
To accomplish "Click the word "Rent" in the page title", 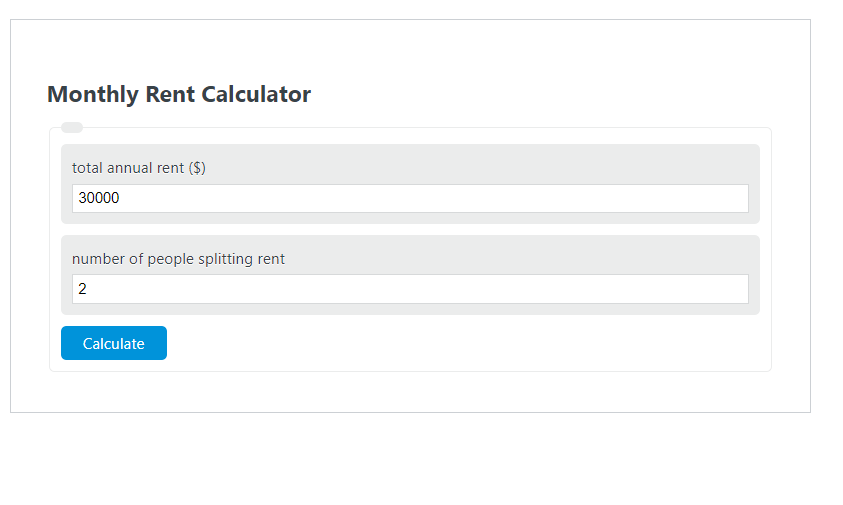I will pos(171,95).
